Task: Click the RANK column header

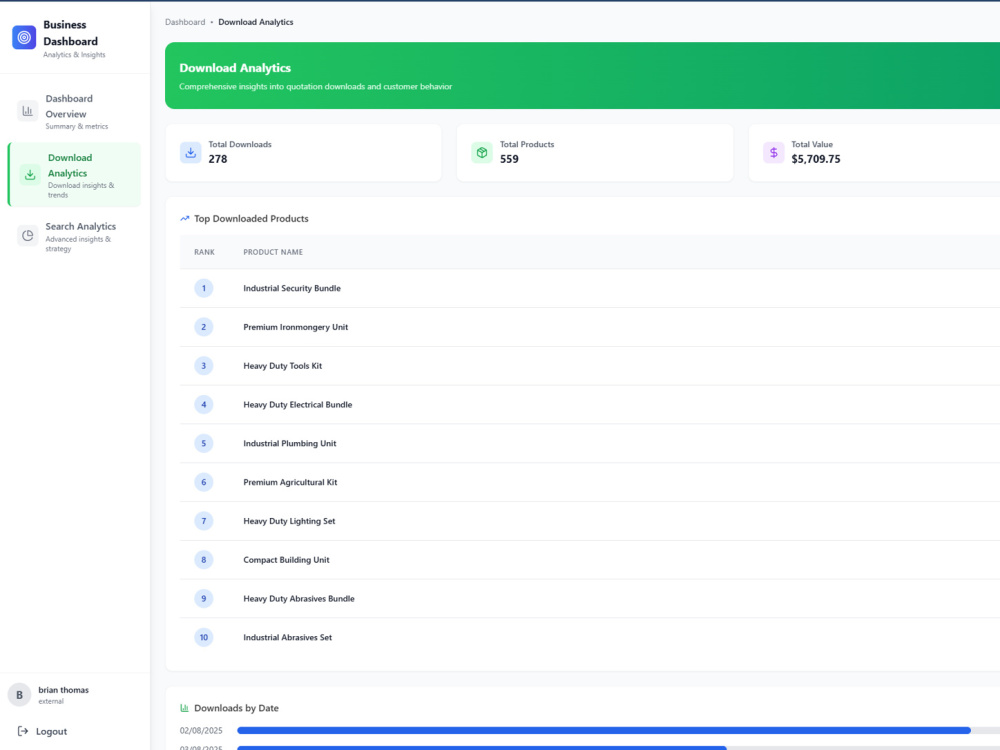Action: click(x=204, y=252)
